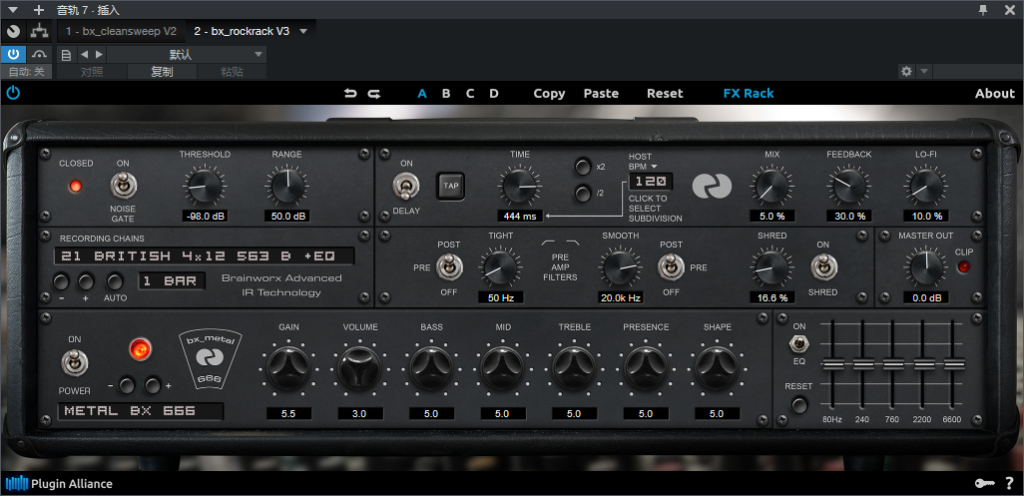1024x496 pixels.
Task: Click the Paste settings button
Action: point(601,93)
